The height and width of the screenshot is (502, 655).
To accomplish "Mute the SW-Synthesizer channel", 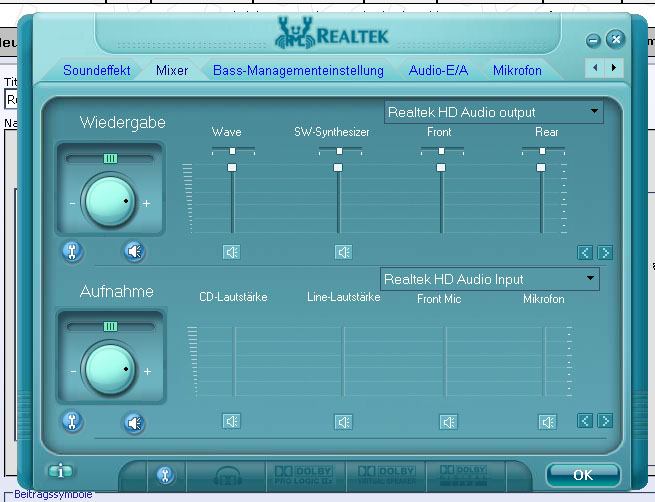I will coord(343,252).
